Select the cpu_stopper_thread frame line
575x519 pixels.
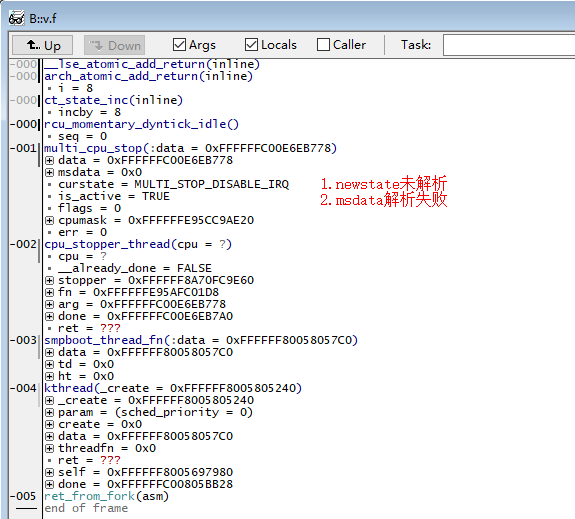[138, 244]
